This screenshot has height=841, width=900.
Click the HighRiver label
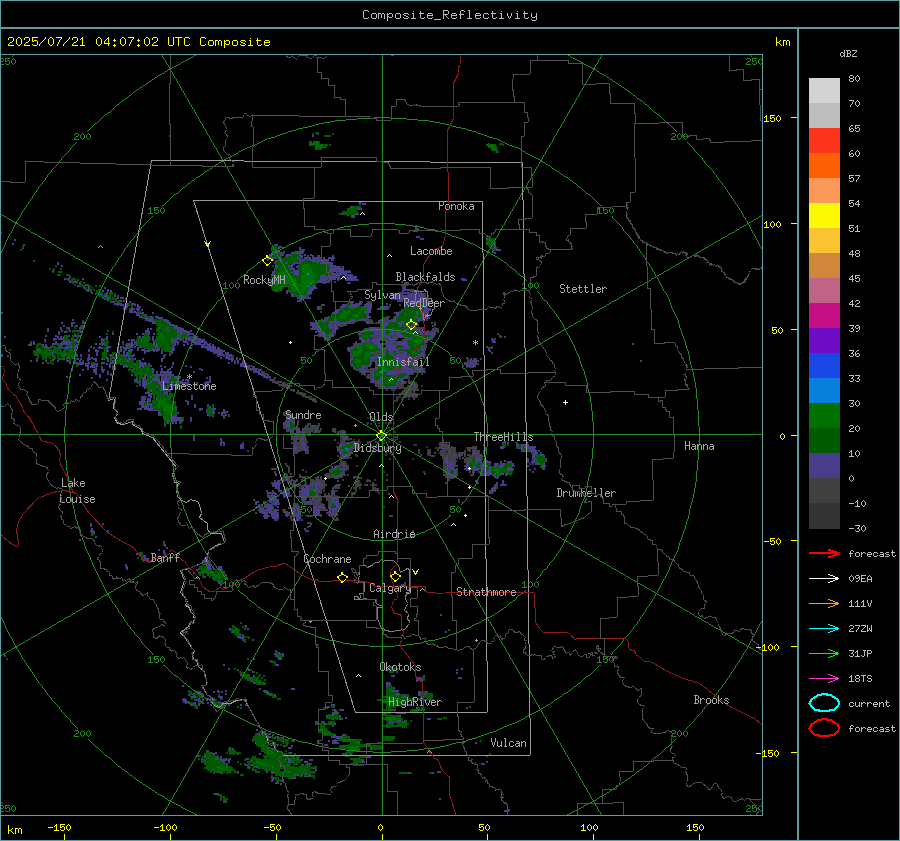click(x=415, y=702)
